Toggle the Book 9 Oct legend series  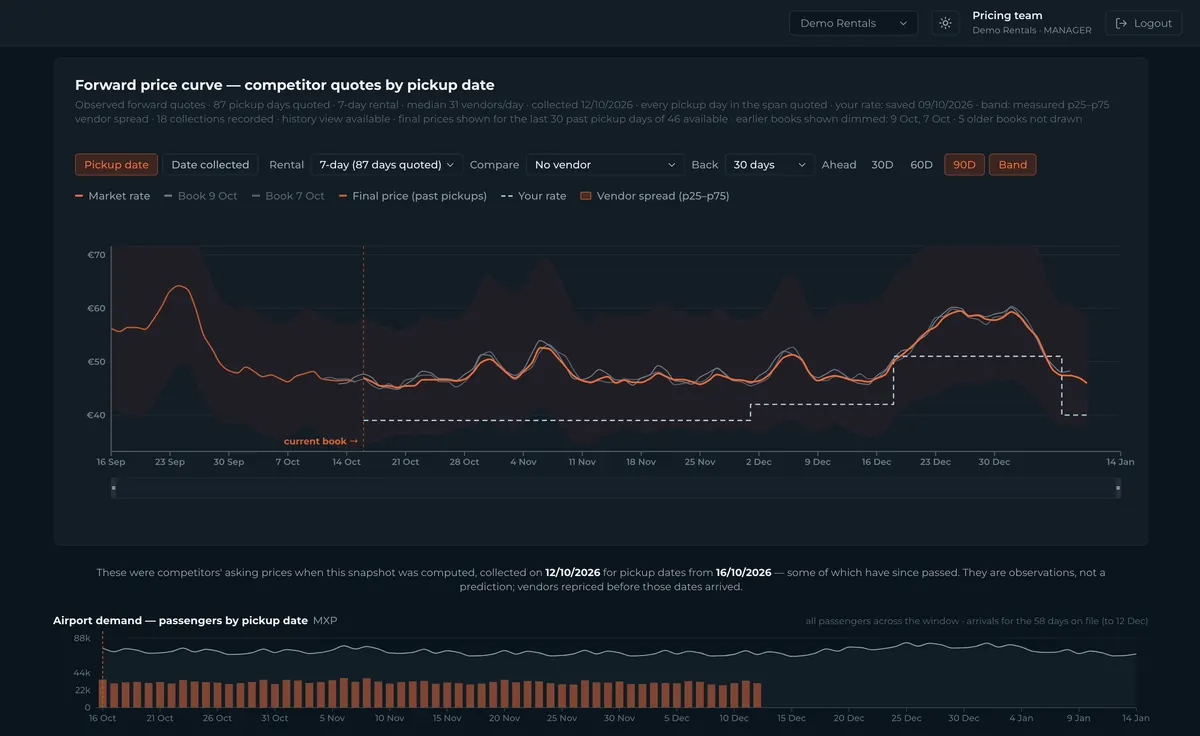(x=200, y=196)
